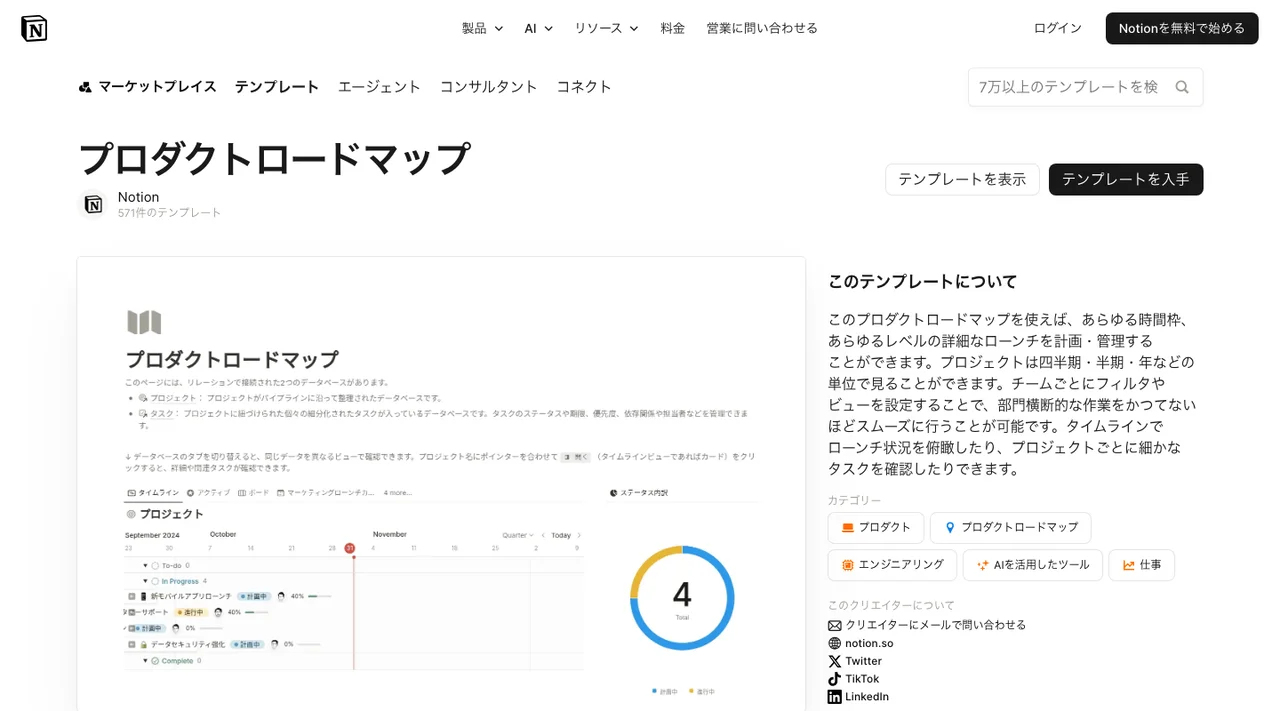Click the orange エンジニアリング chip icon

pyautogui.click(x=847, y=565)
